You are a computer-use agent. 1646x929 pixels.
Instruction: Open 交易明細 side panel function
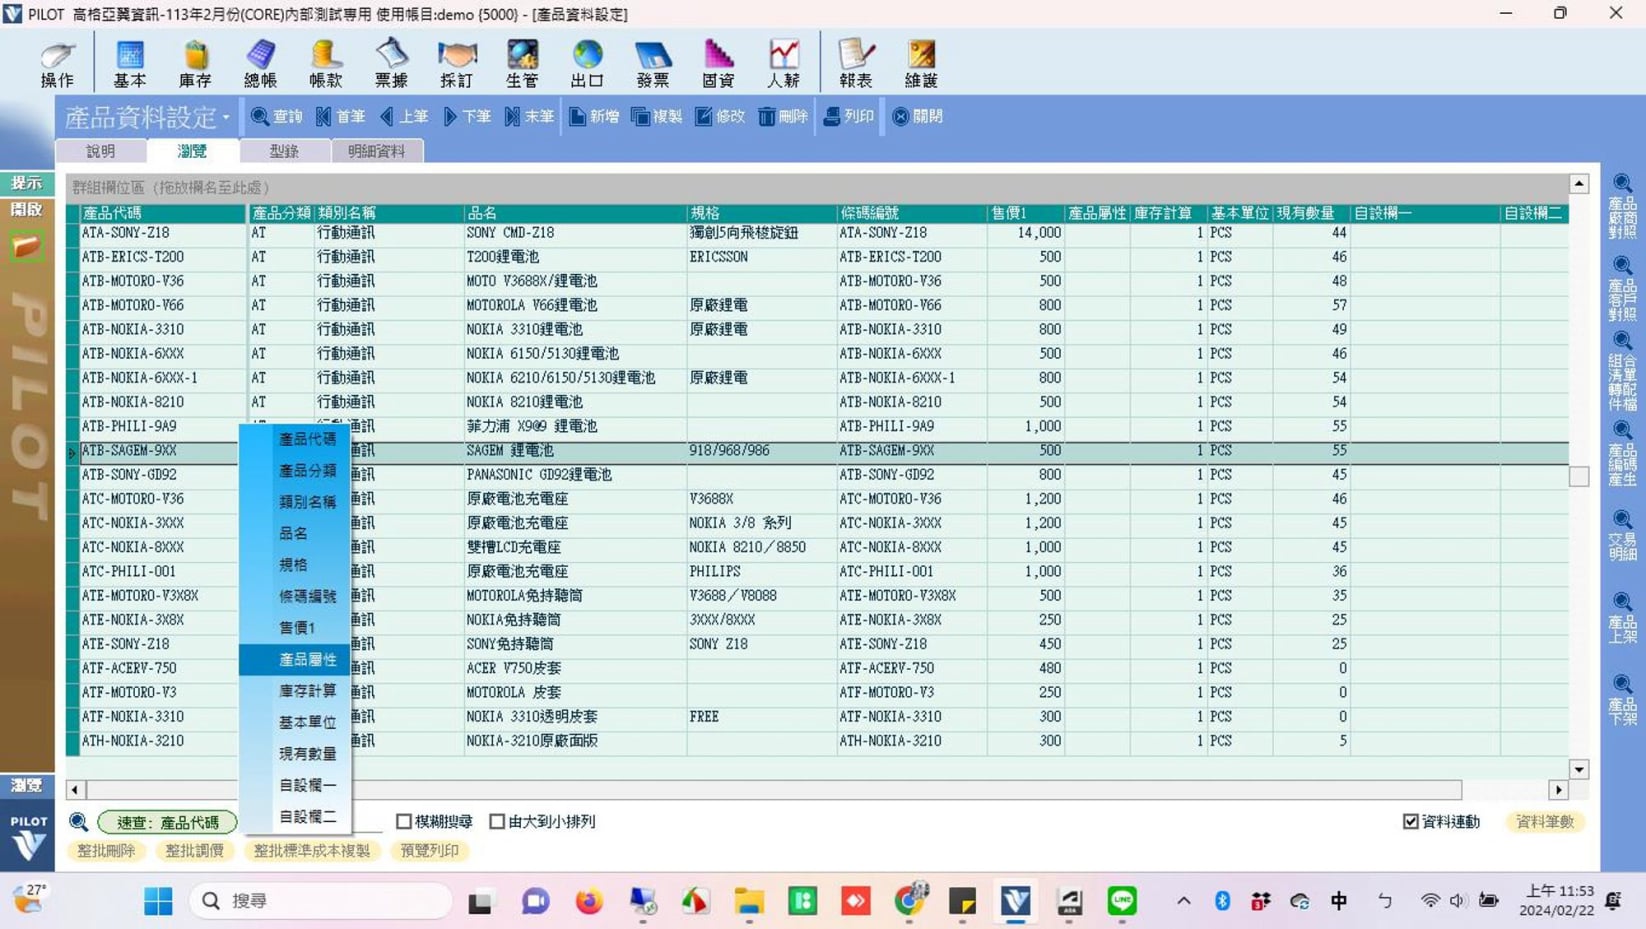click(1622, 536)
